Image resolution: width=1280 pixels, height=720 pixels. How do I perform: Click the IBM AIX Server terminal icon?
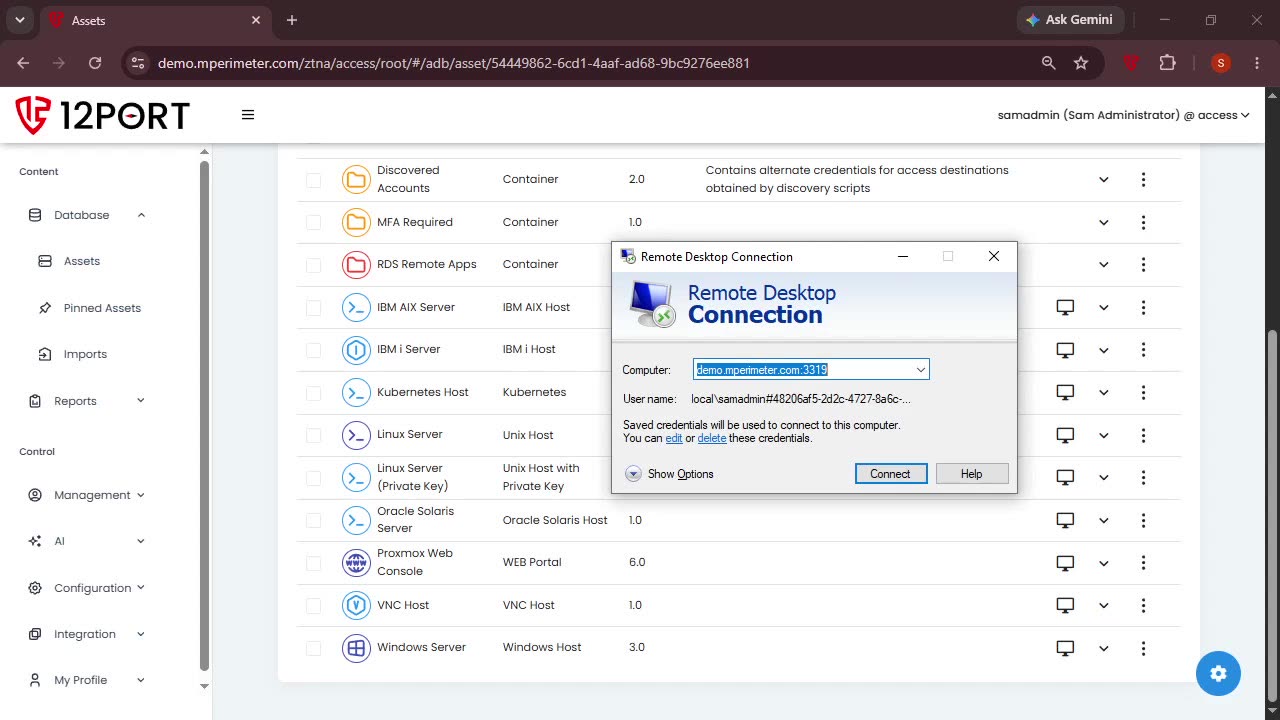[356, 307]
